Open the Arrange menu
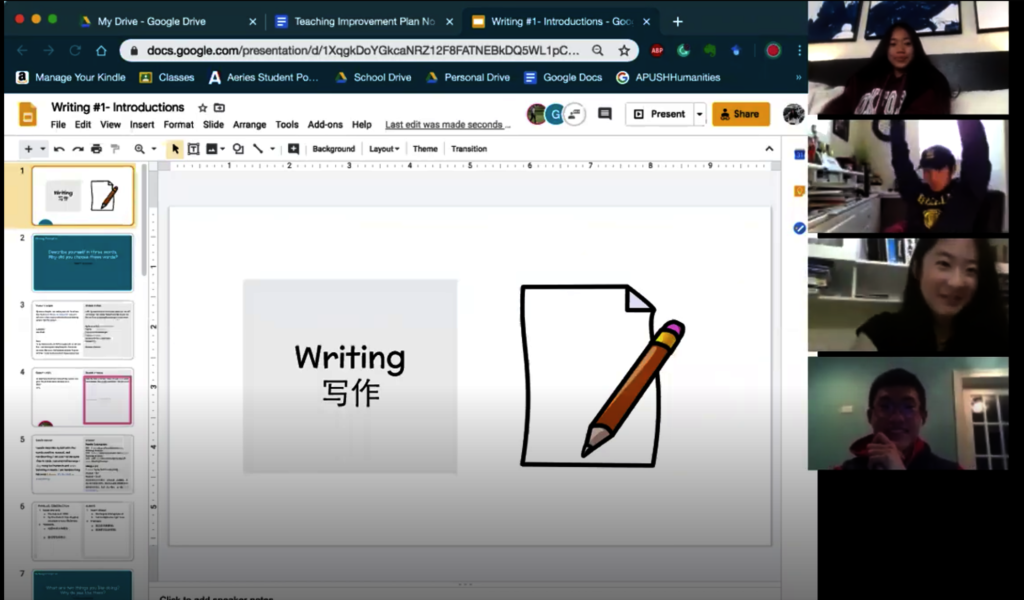Viewport: 1024px width, 600px height. [249, 125]
